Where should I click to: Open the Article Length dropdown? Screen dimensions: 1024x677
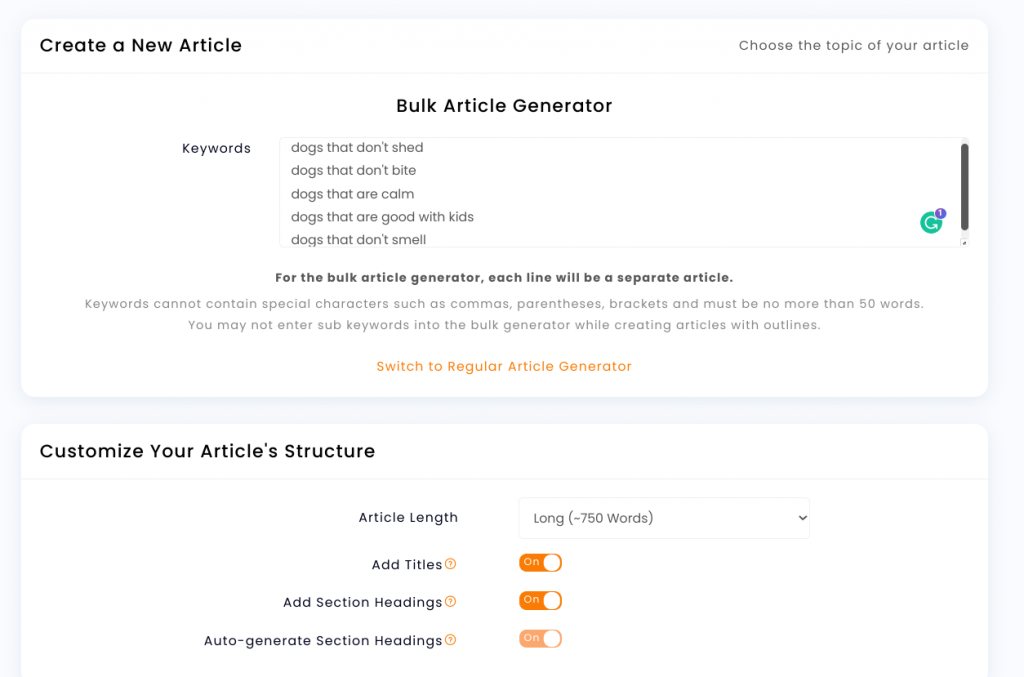tap(664, 518)
